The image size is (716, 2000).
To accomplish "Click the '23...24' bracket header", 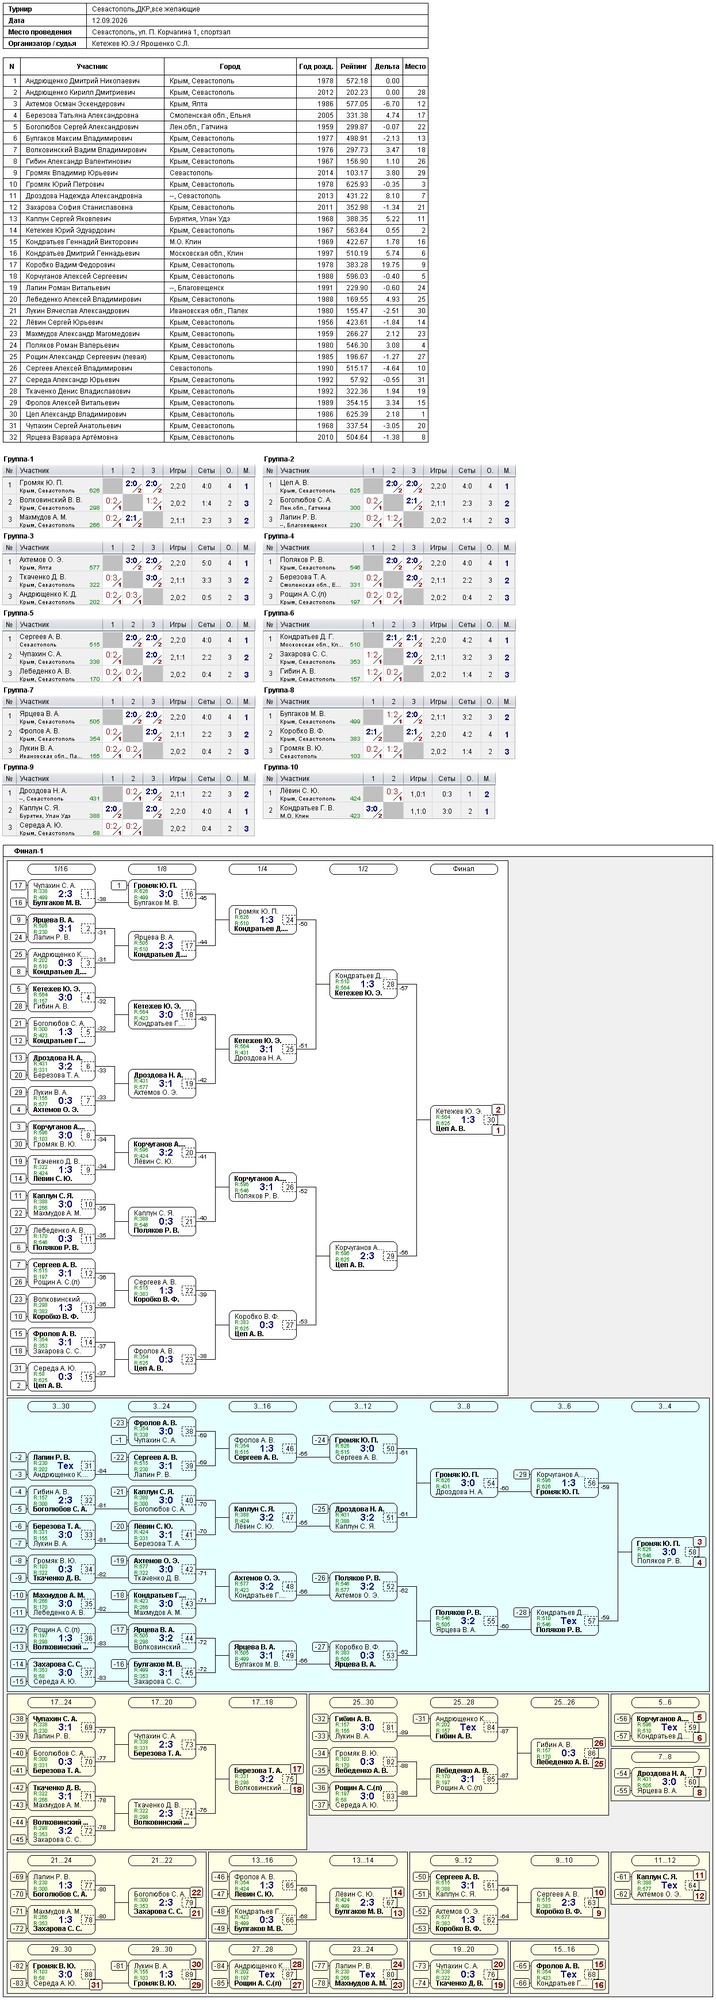I will click(x=362, y=1949).
